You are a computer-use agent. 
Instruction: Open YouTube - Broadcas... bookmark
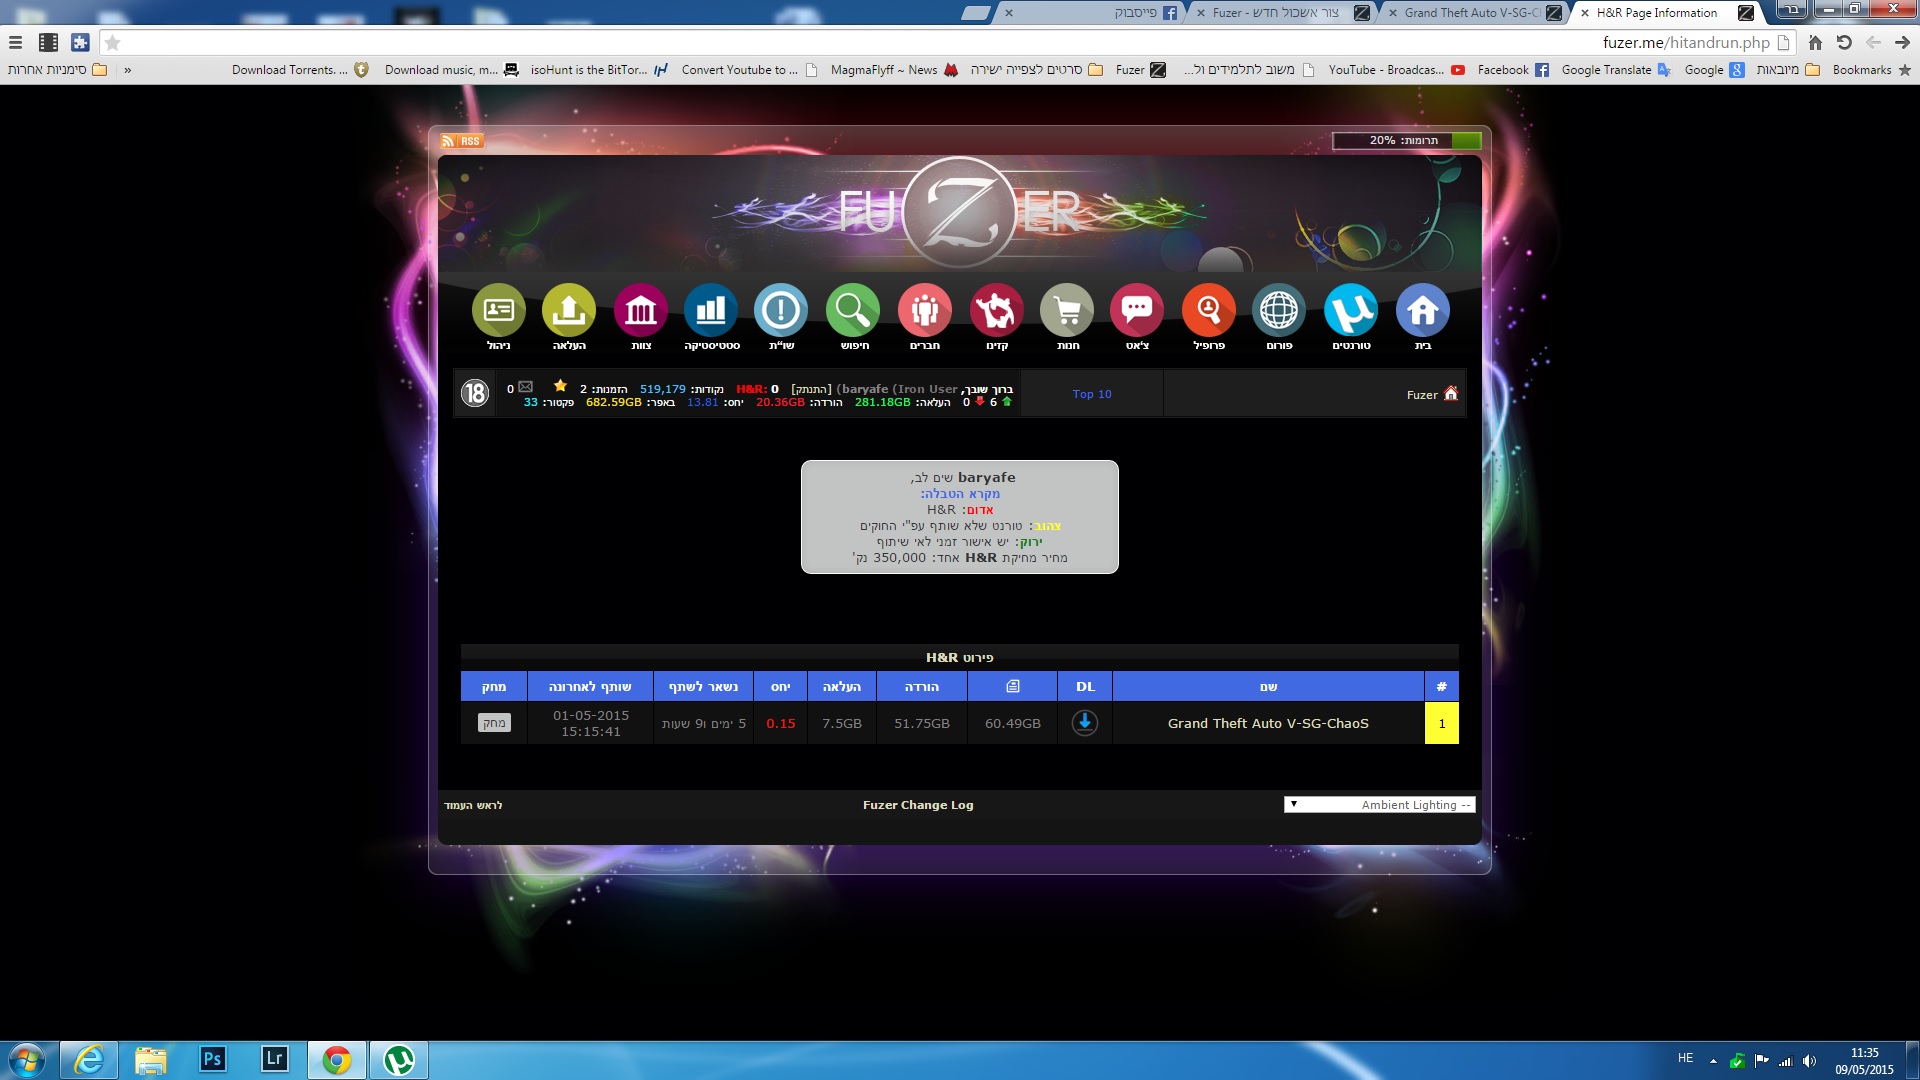(x=1396, y=70)
